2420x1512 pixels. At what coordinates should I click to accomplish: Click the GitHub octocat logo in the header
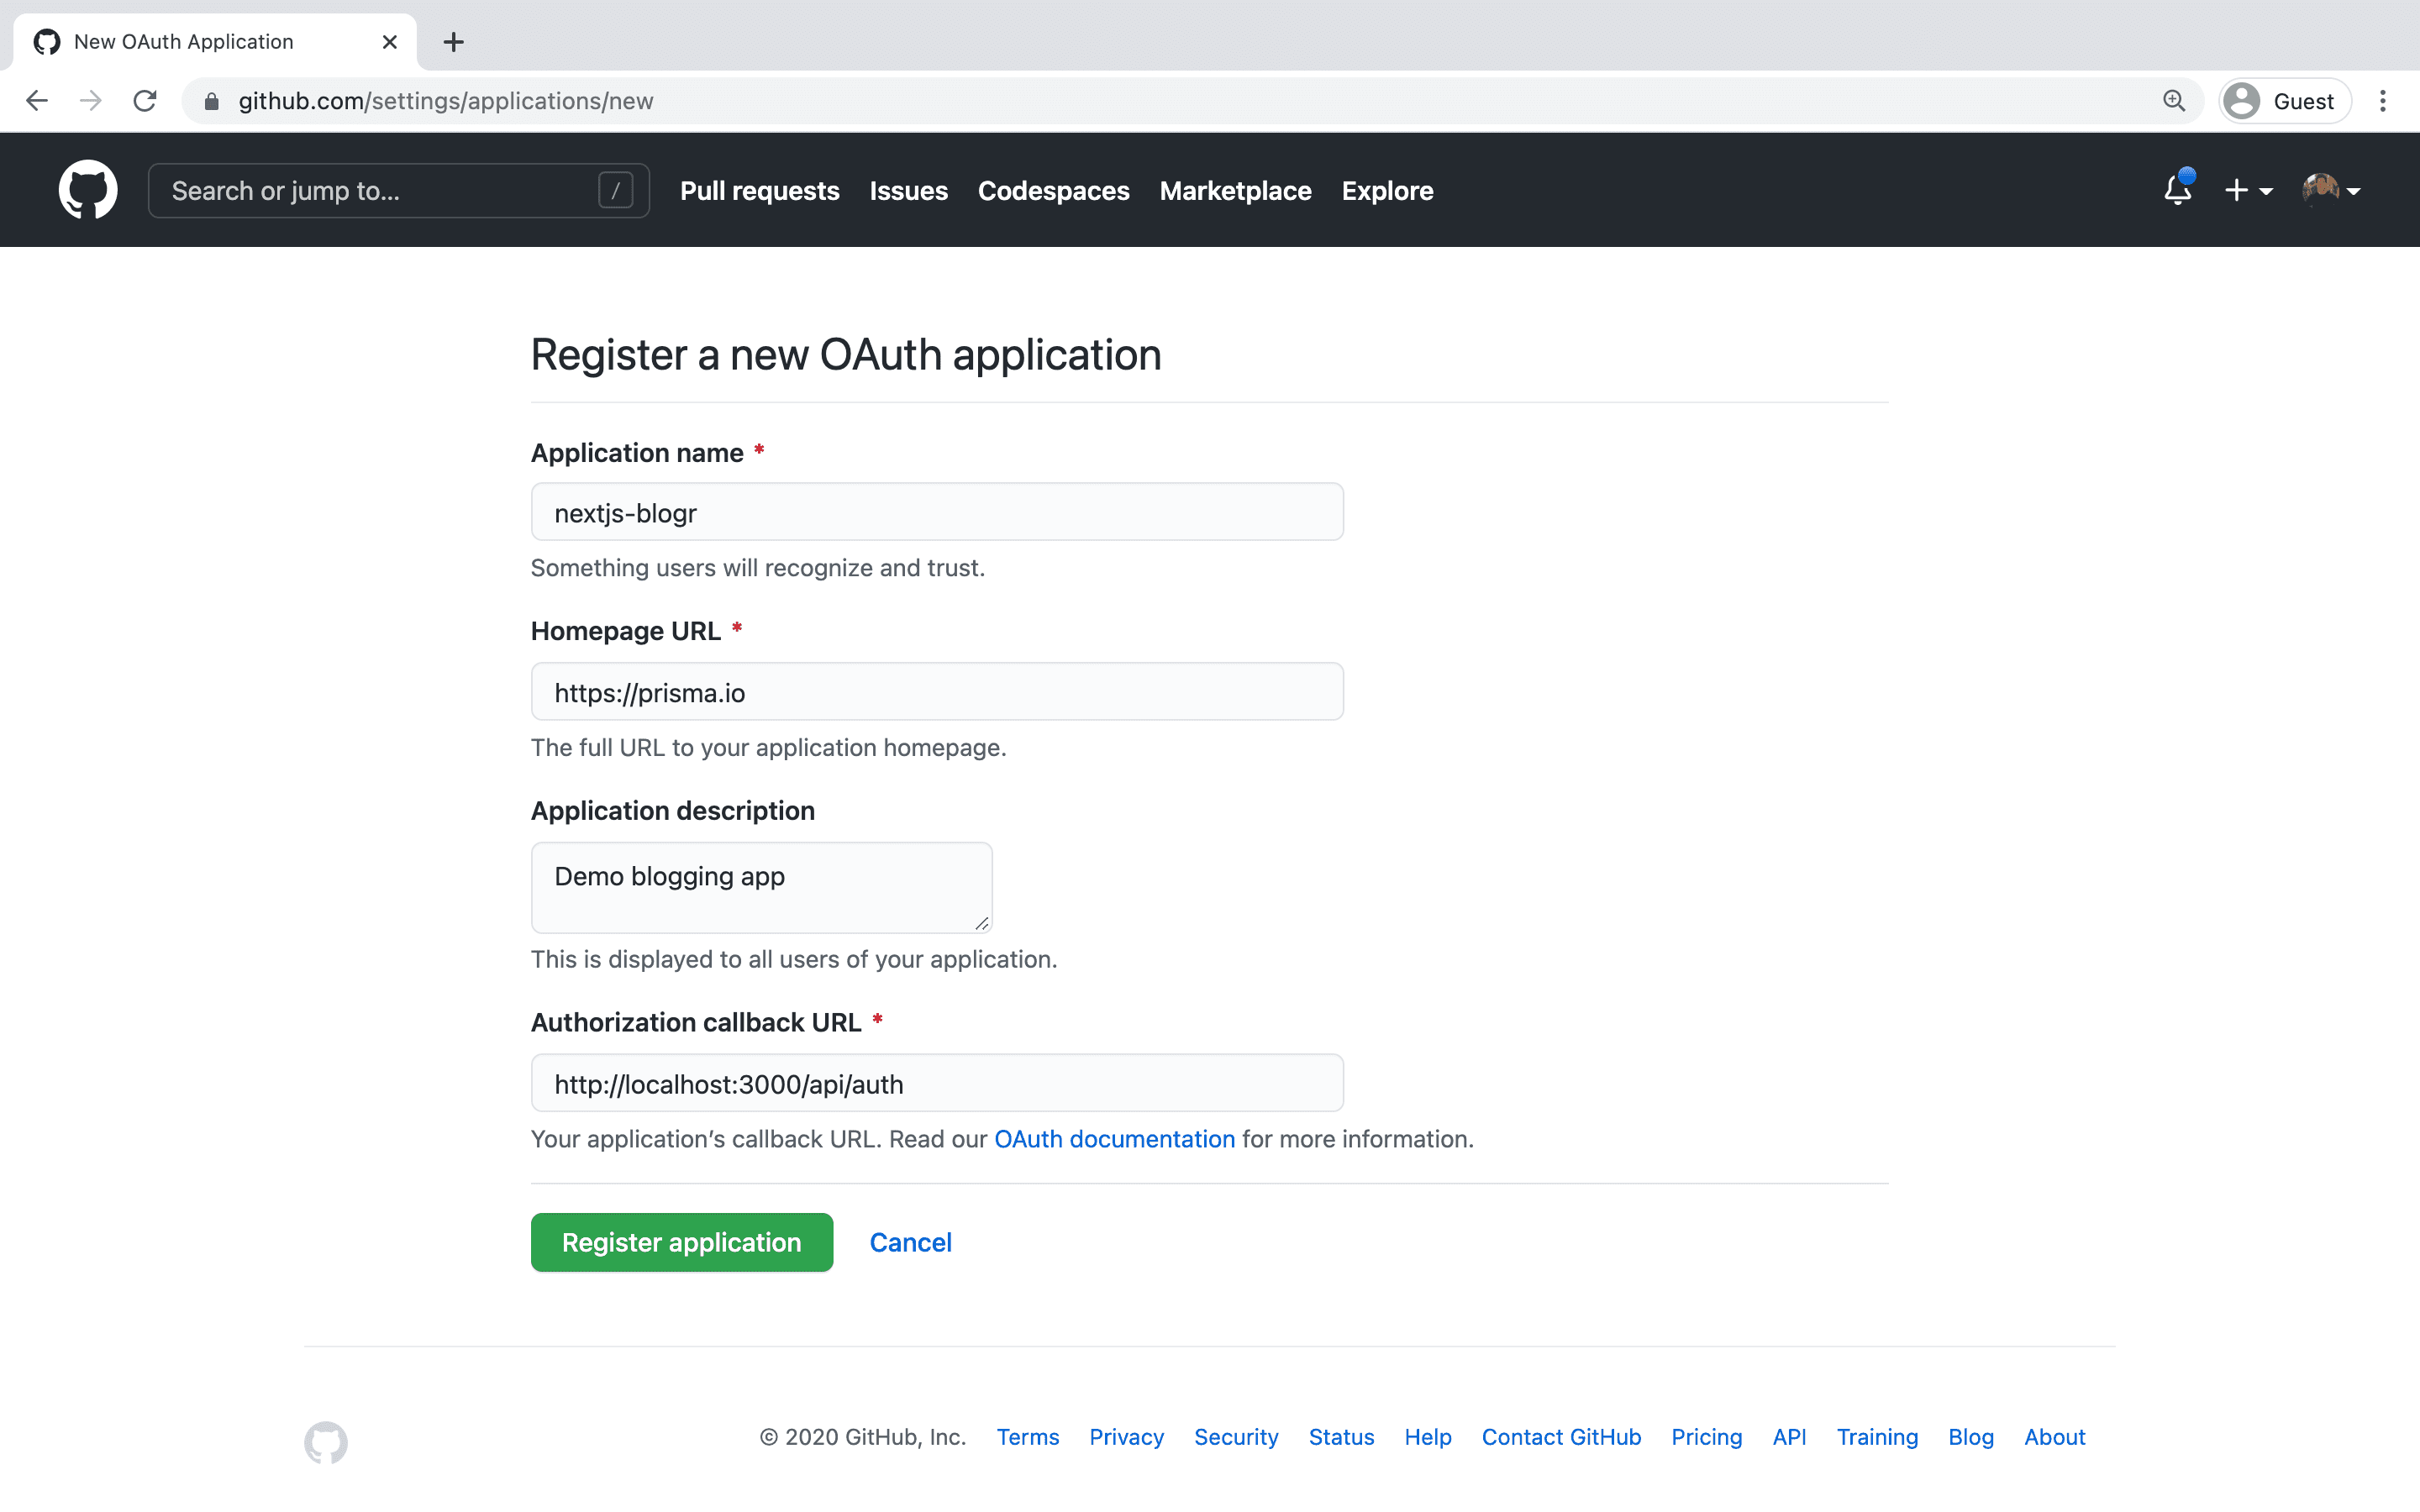(88, 190)
